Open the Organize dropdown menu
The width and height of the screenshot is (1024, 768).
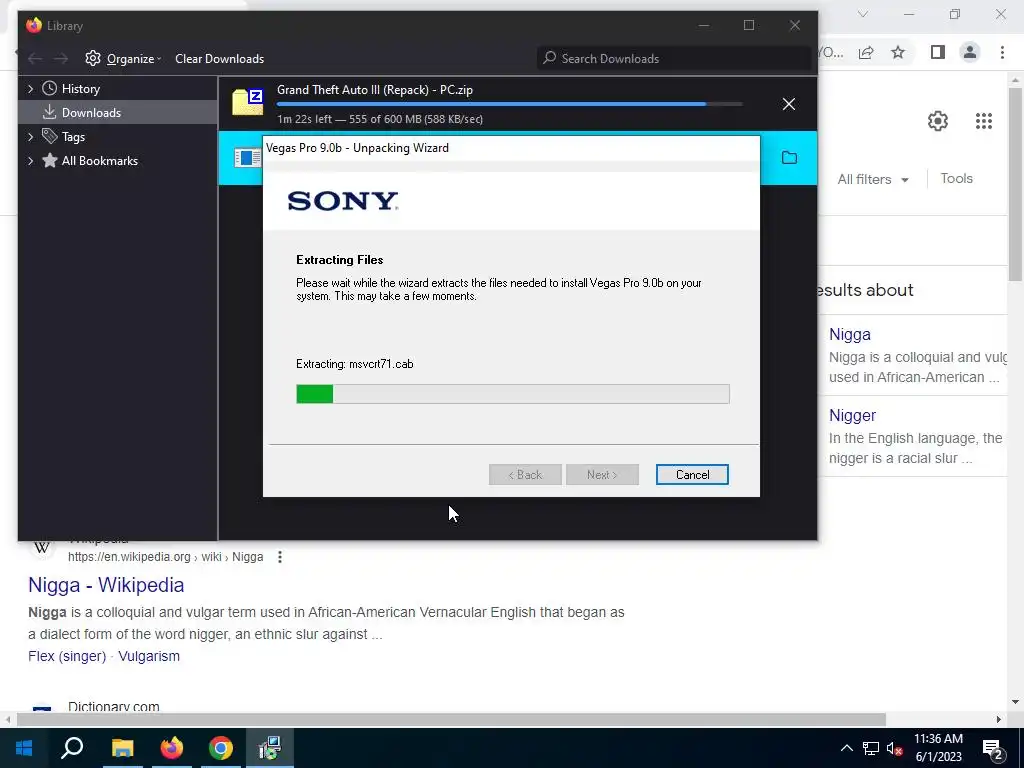[x=134, y=59]
